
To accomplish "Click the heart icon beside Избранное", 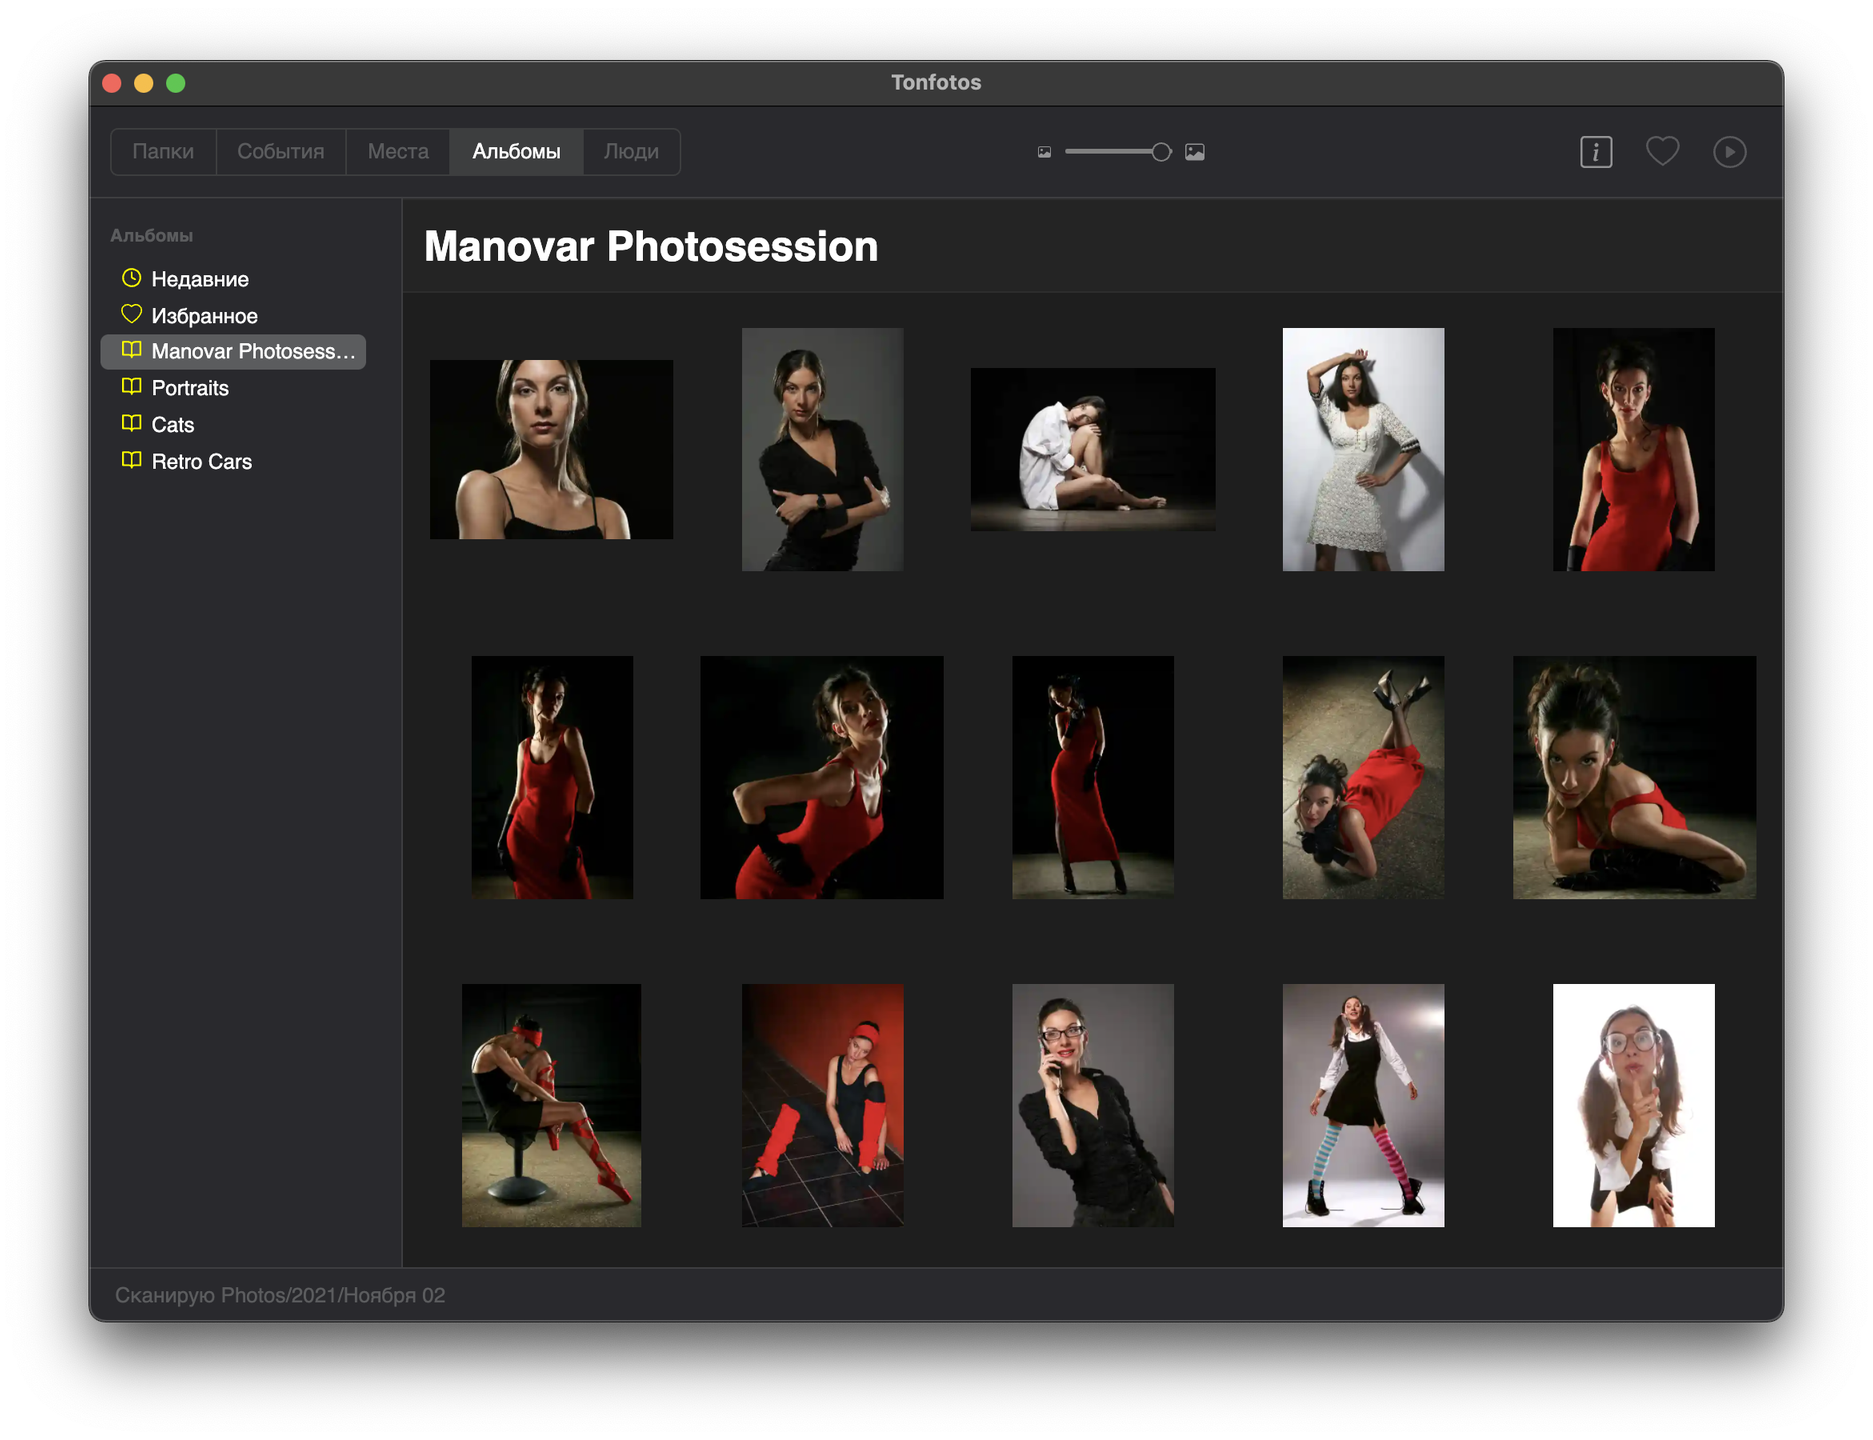I will [x=131, y=314].
